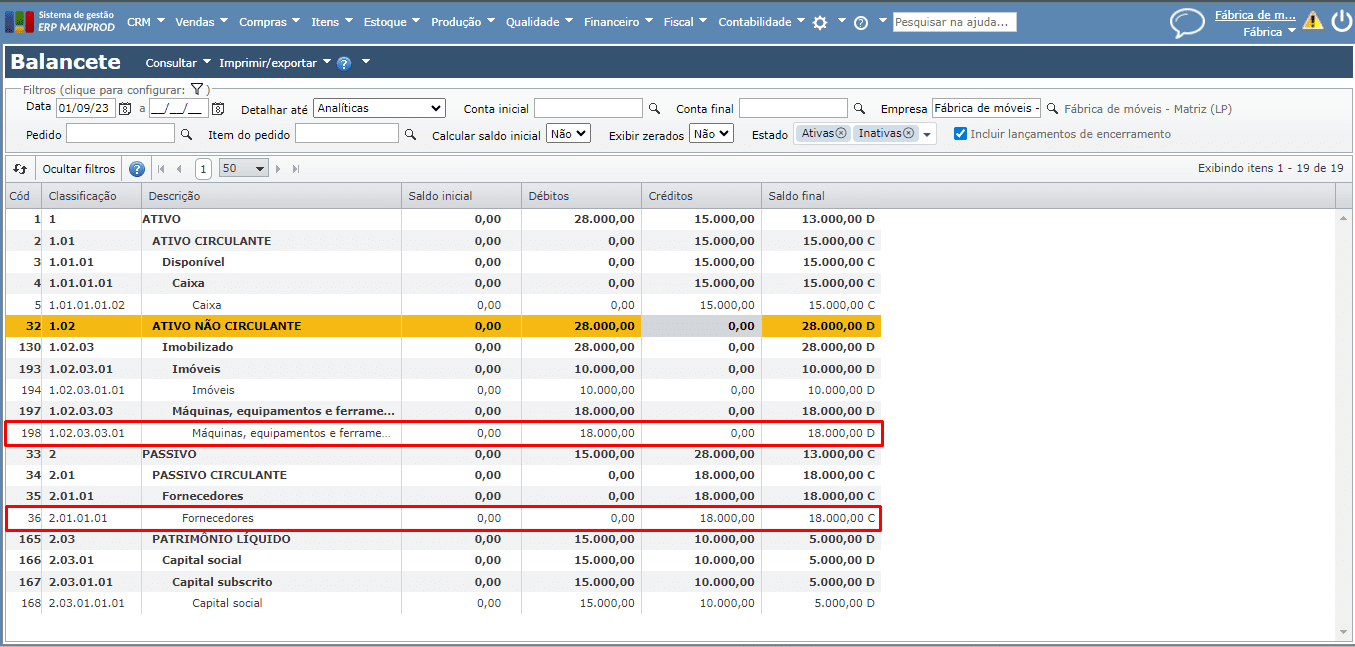Viewport: 1355px width, 647px height.
Task: Remove the Ativas tag from Estado
Action: click(x=841, y=133)
